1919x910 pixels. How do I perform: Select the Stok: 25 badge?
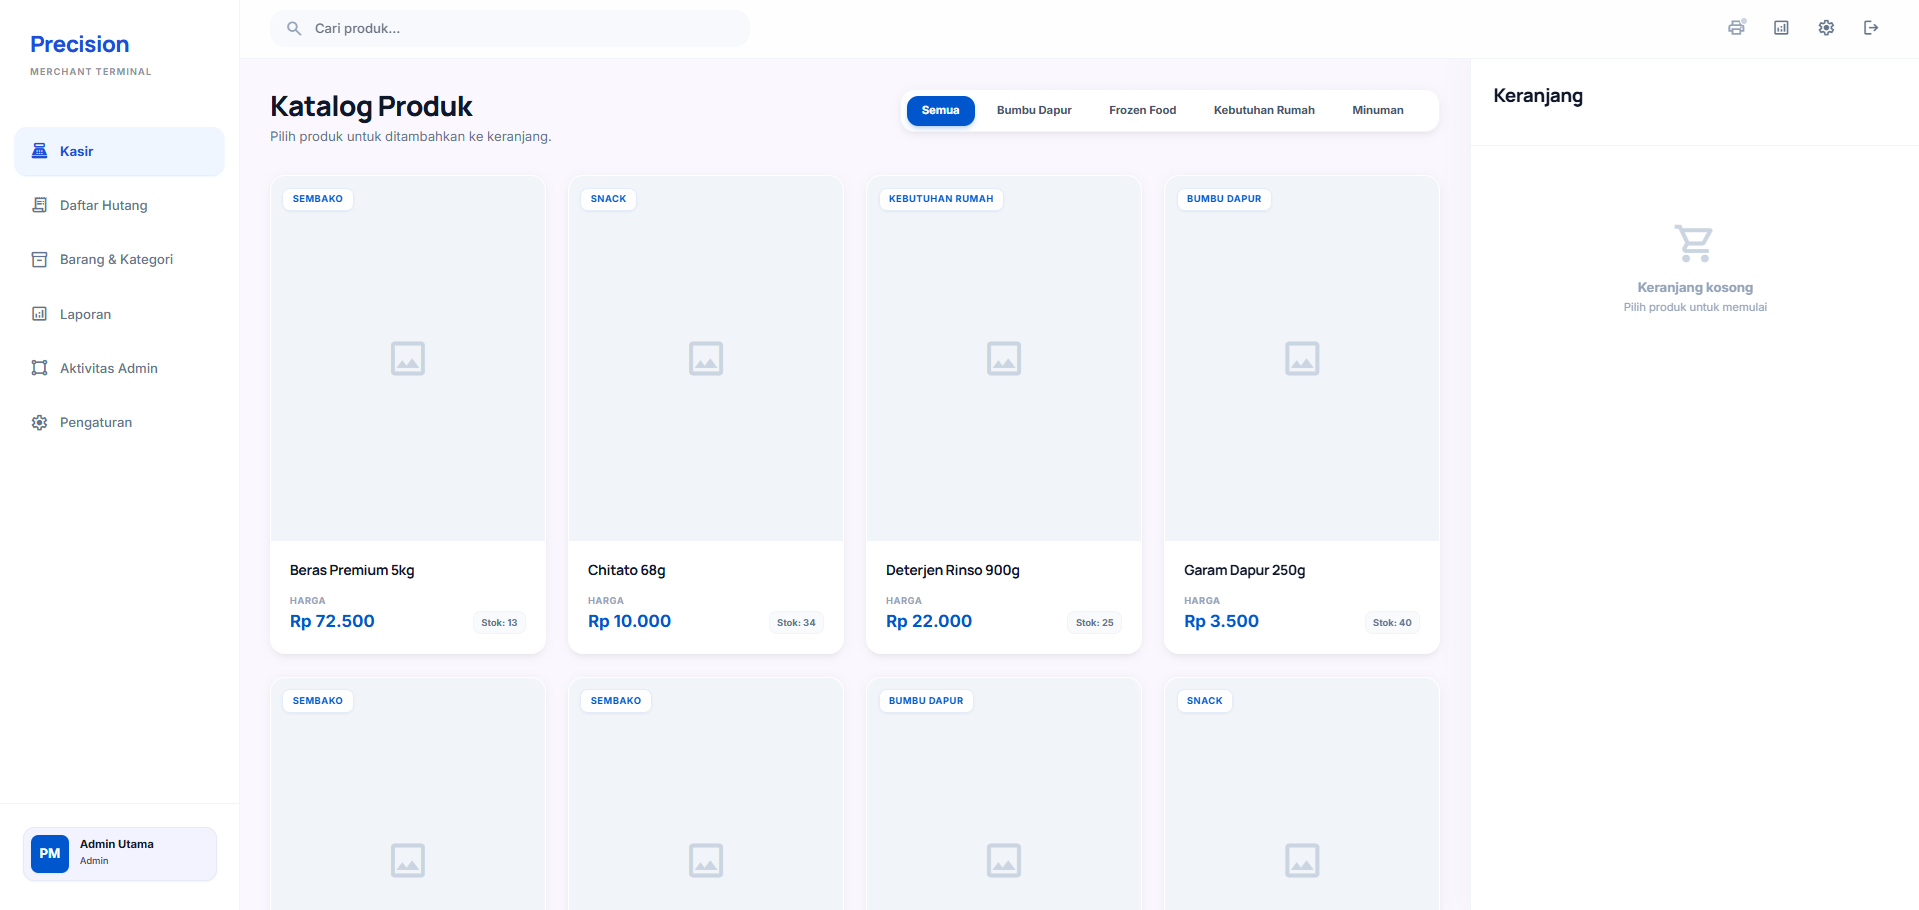tap(1094, 623)
